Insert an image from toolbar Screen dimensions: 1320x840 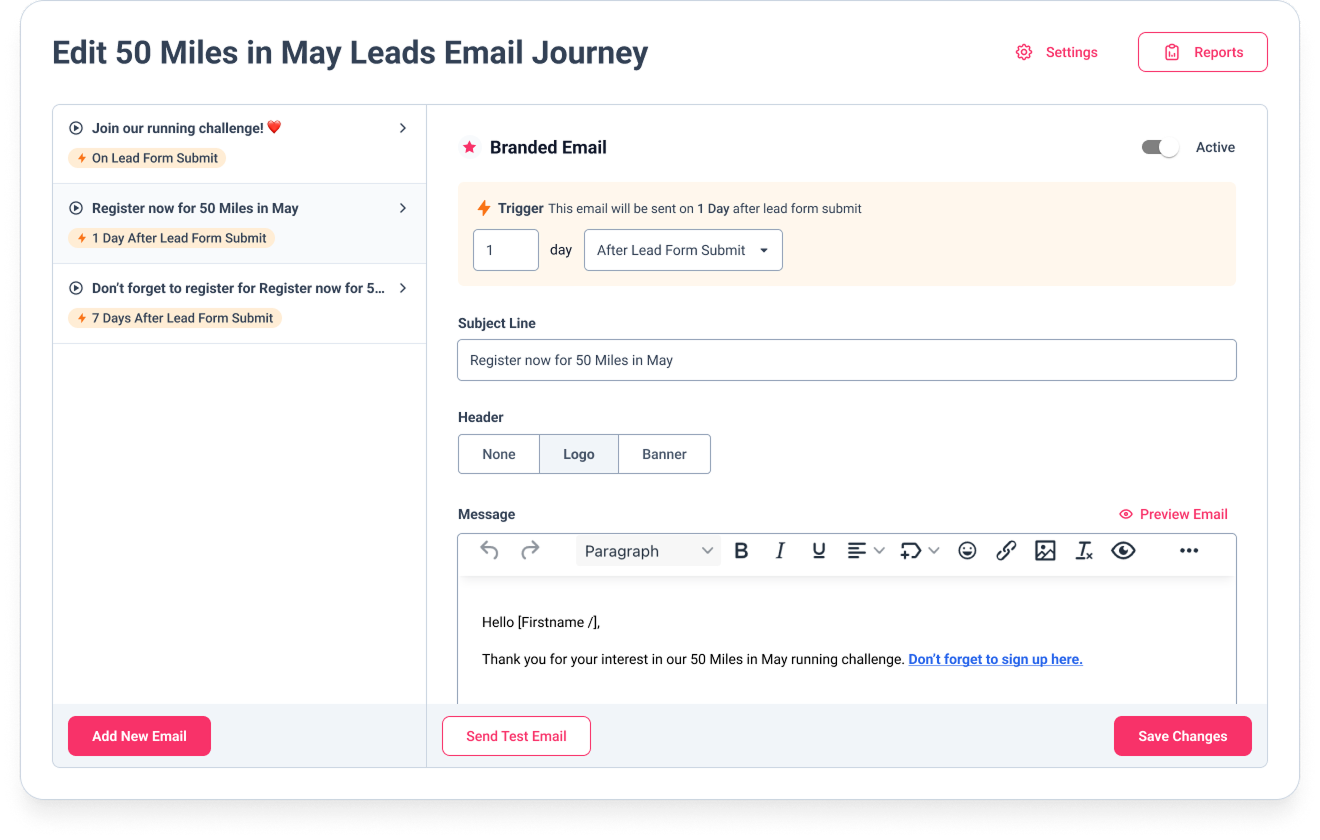point(1045,551)
